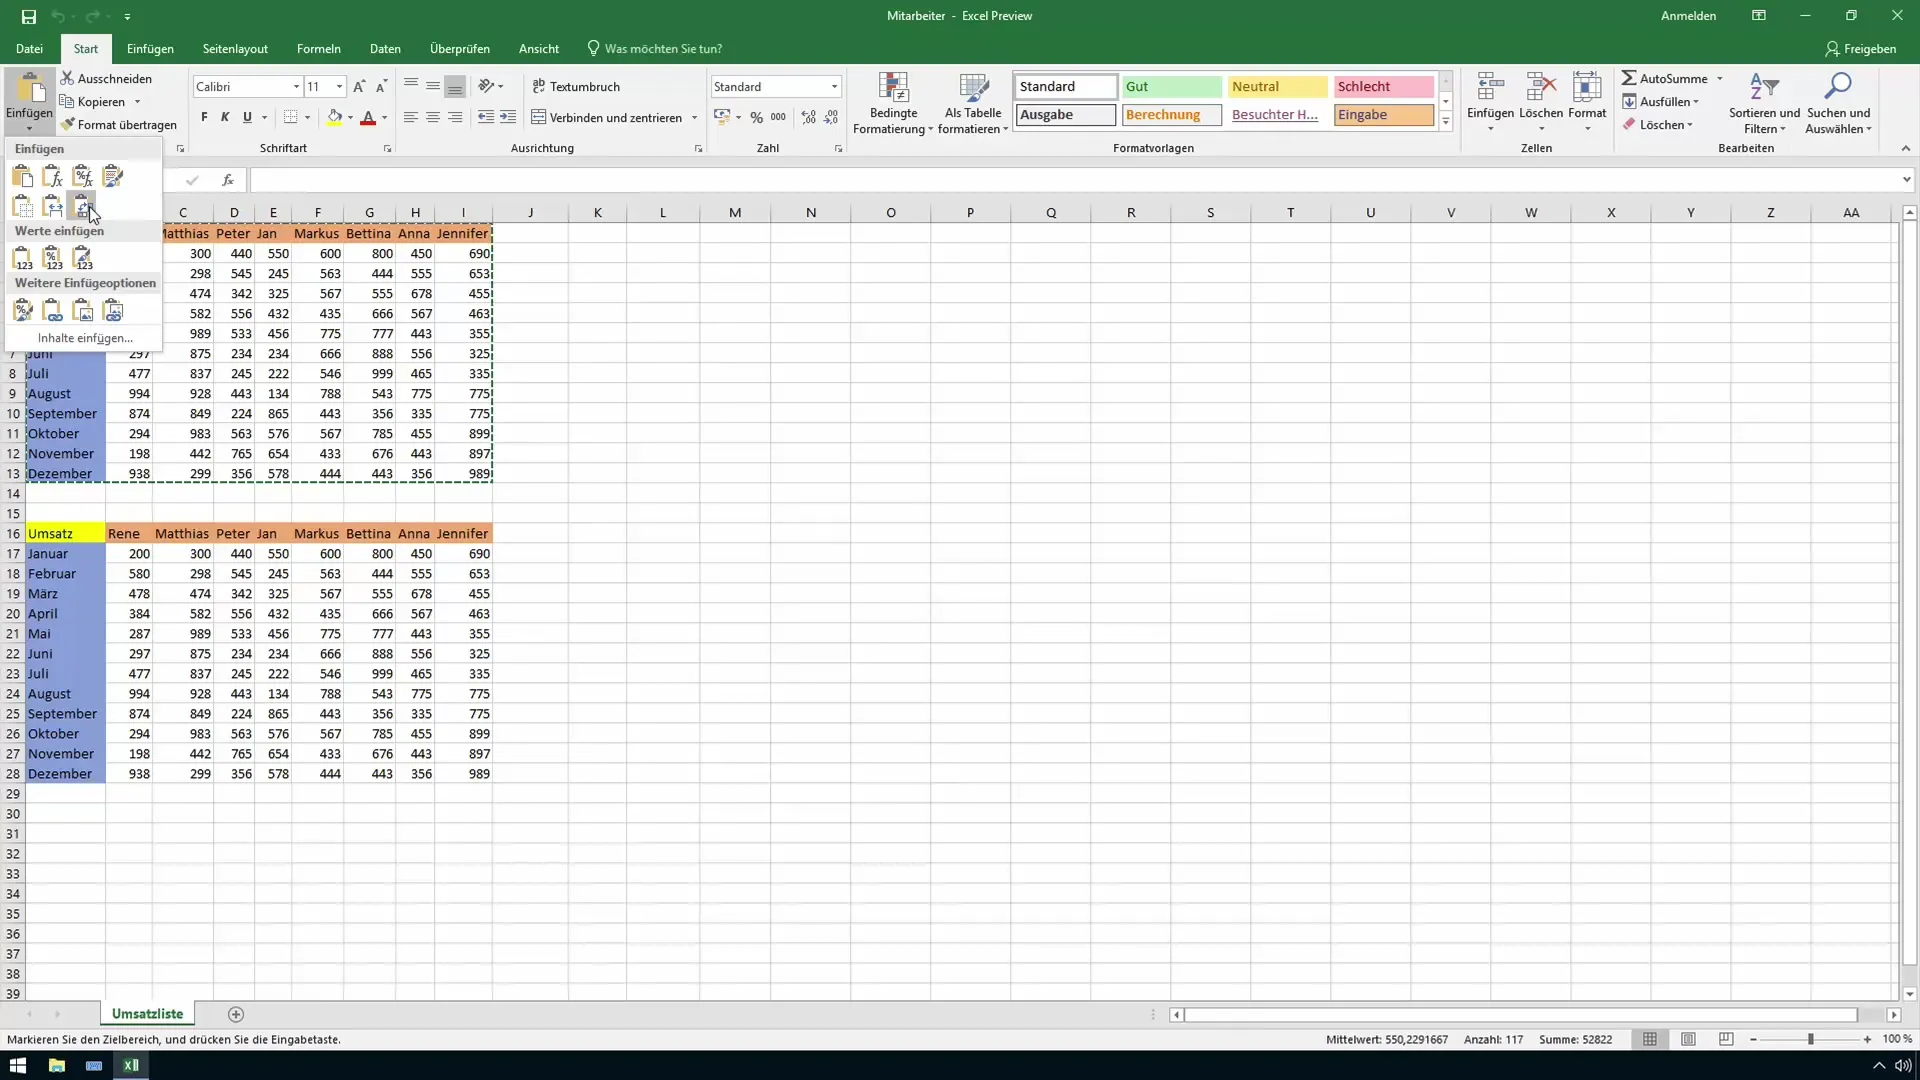This screenshot has width=1920, height=1080.
Task: Click Weitere Einfügeoptionen label
Action: (x=84, y=282)
